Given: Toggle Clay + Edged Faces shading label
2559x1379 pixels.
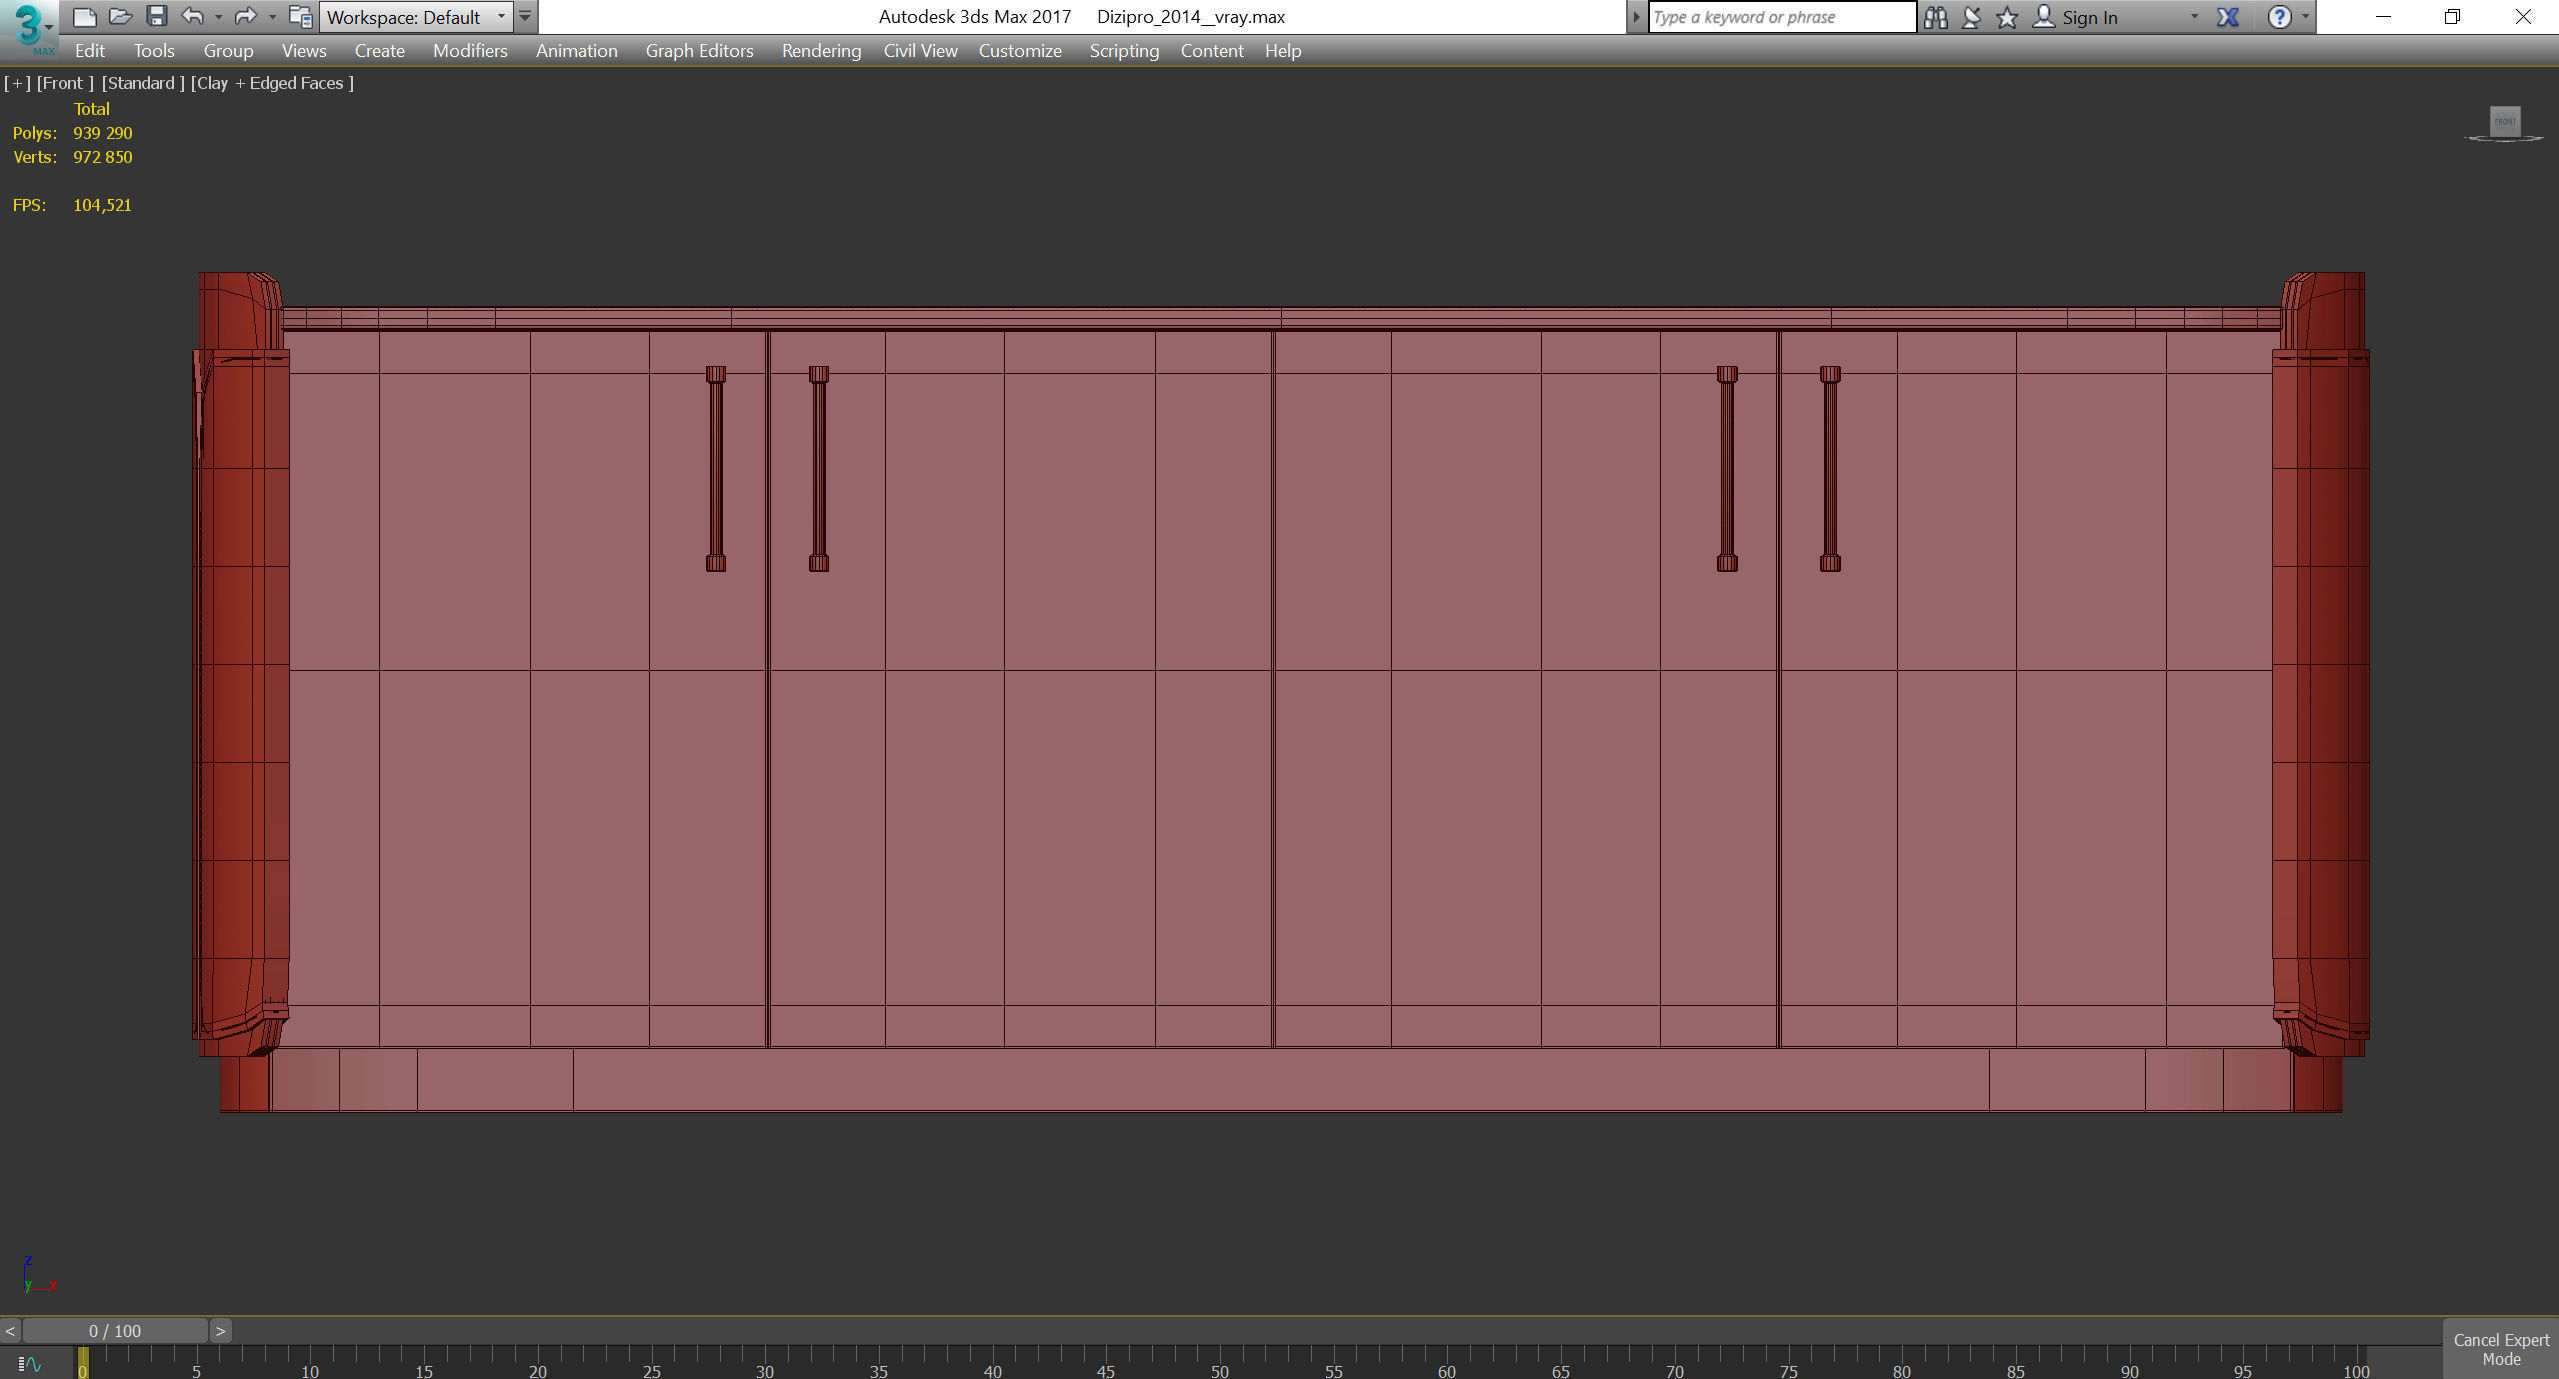Looking at the screenshot, I should pyautogui.click(x=272, y=83).
